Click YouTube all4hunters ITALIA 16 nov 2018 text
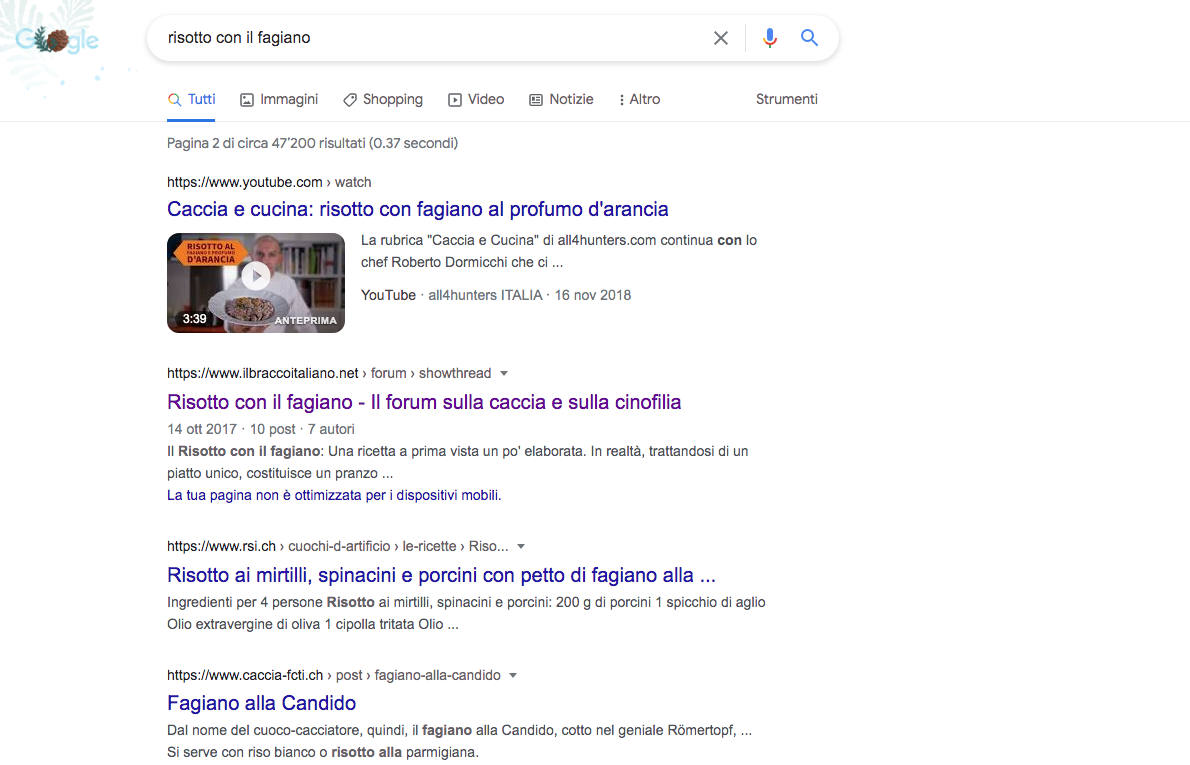 [x=496, y=295]
